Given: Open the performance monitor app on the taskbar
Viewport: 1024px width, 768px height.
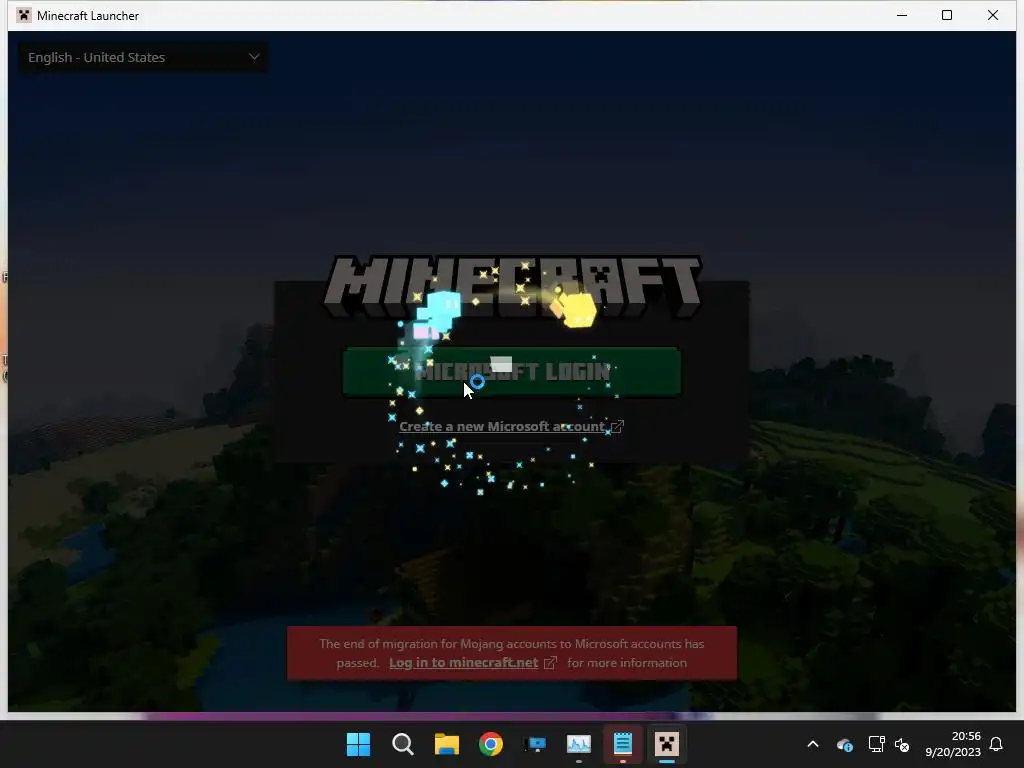Looking at the screenshot, I should (x=579, y=744).
